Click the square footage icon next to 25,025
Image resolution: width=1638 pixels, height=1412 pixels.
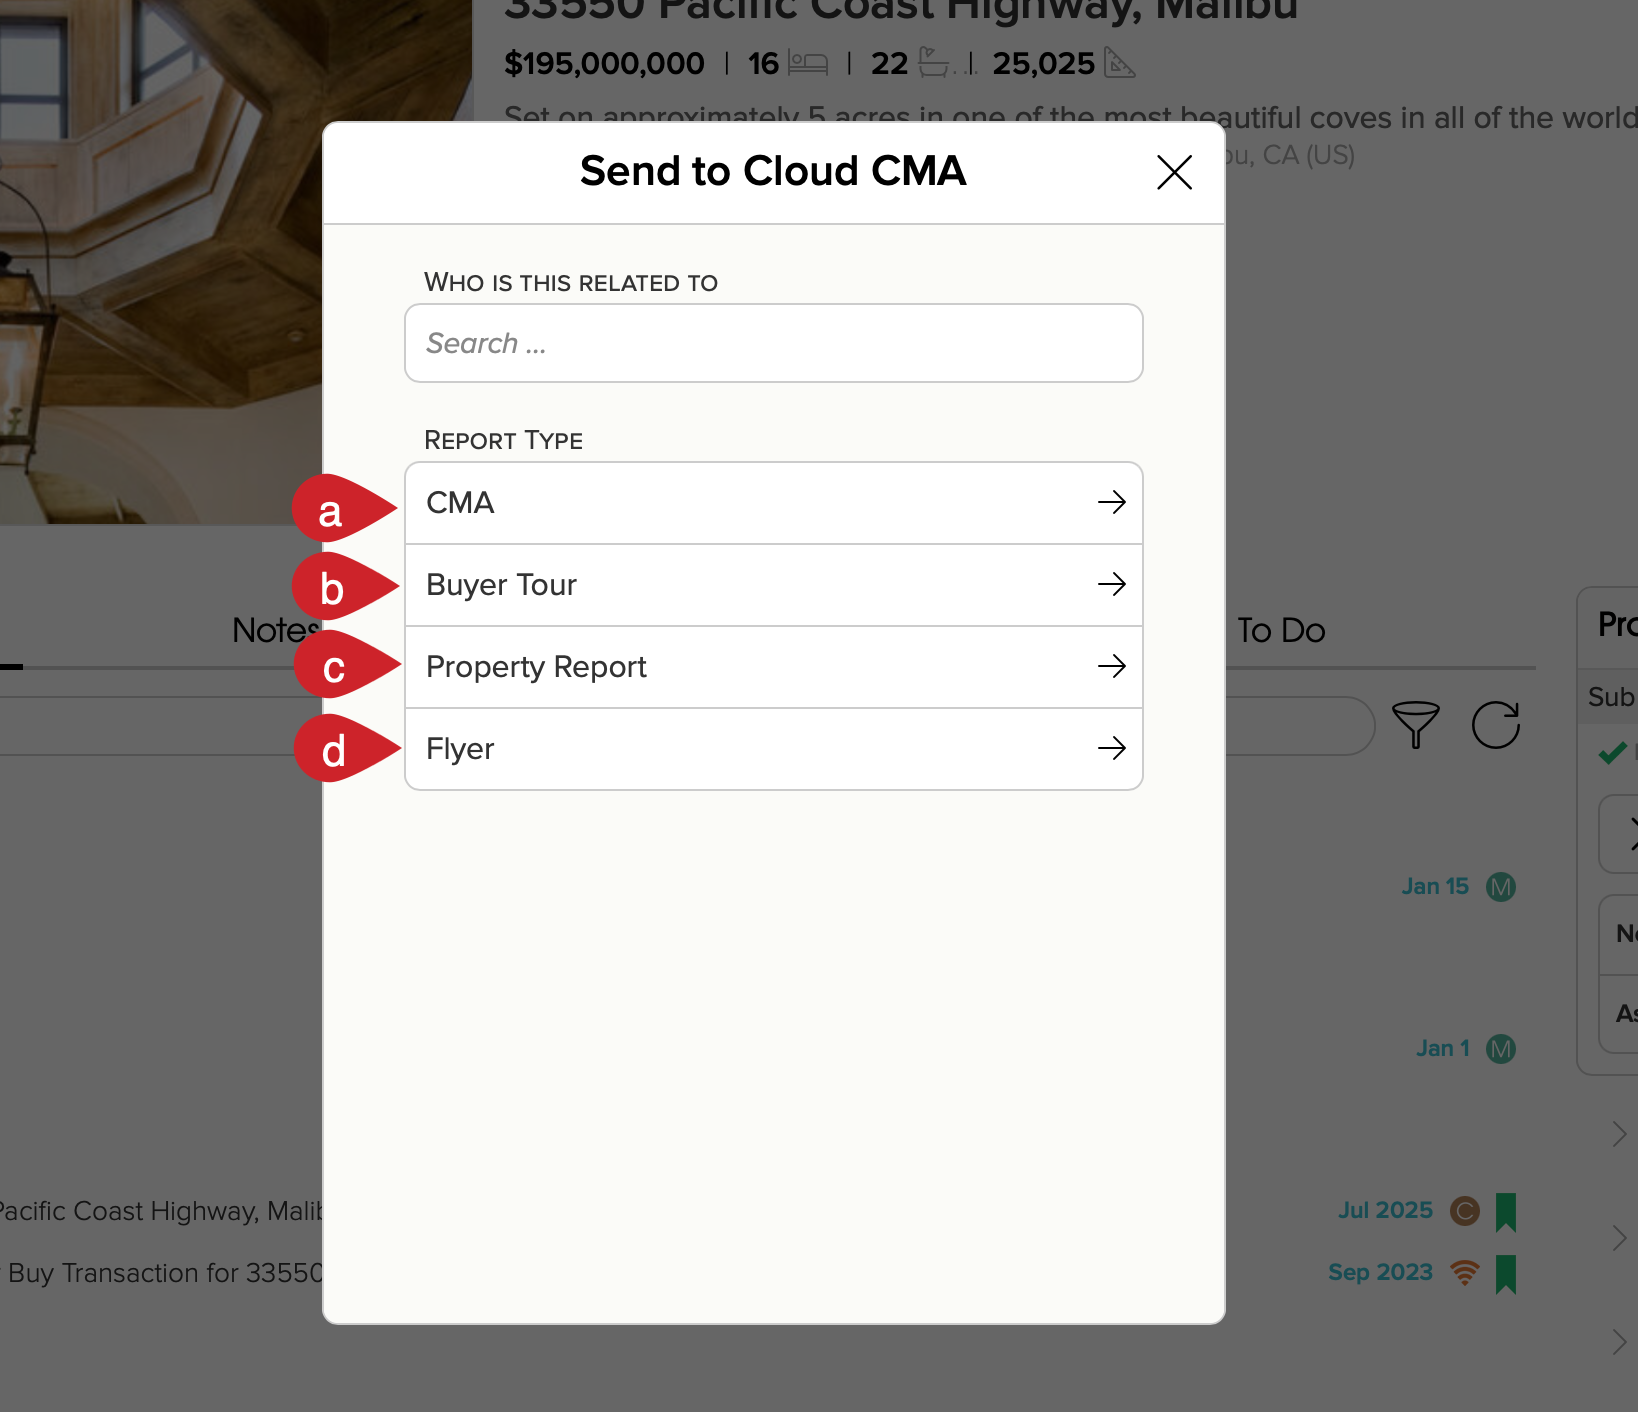pos(1120,63)
